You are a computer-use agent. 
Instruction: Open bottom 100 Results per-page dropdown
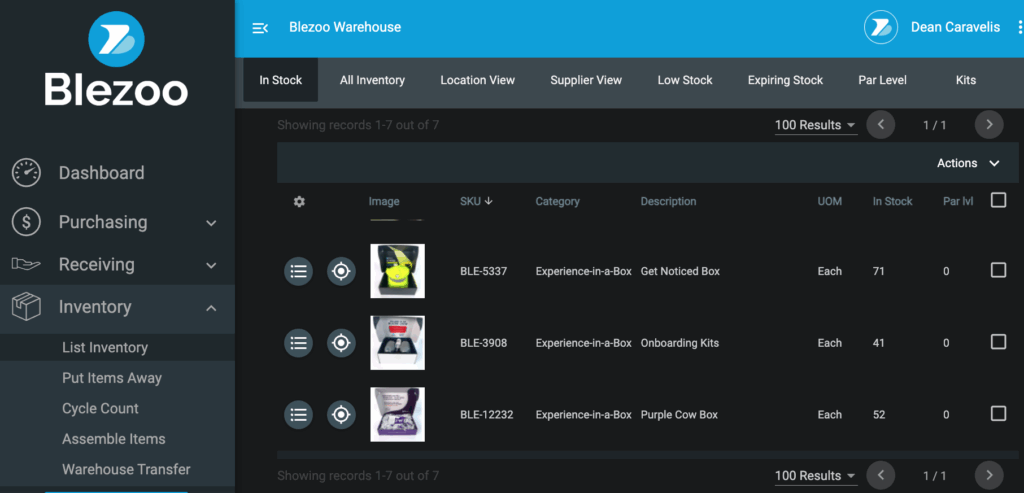coord(816,475)
